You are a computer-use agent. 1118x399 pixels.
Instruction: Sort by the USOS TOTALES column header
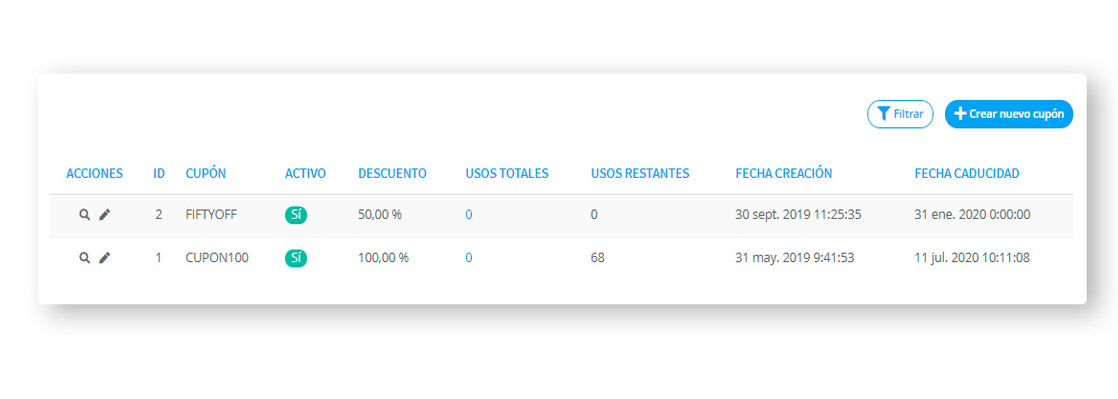point(507,173)
